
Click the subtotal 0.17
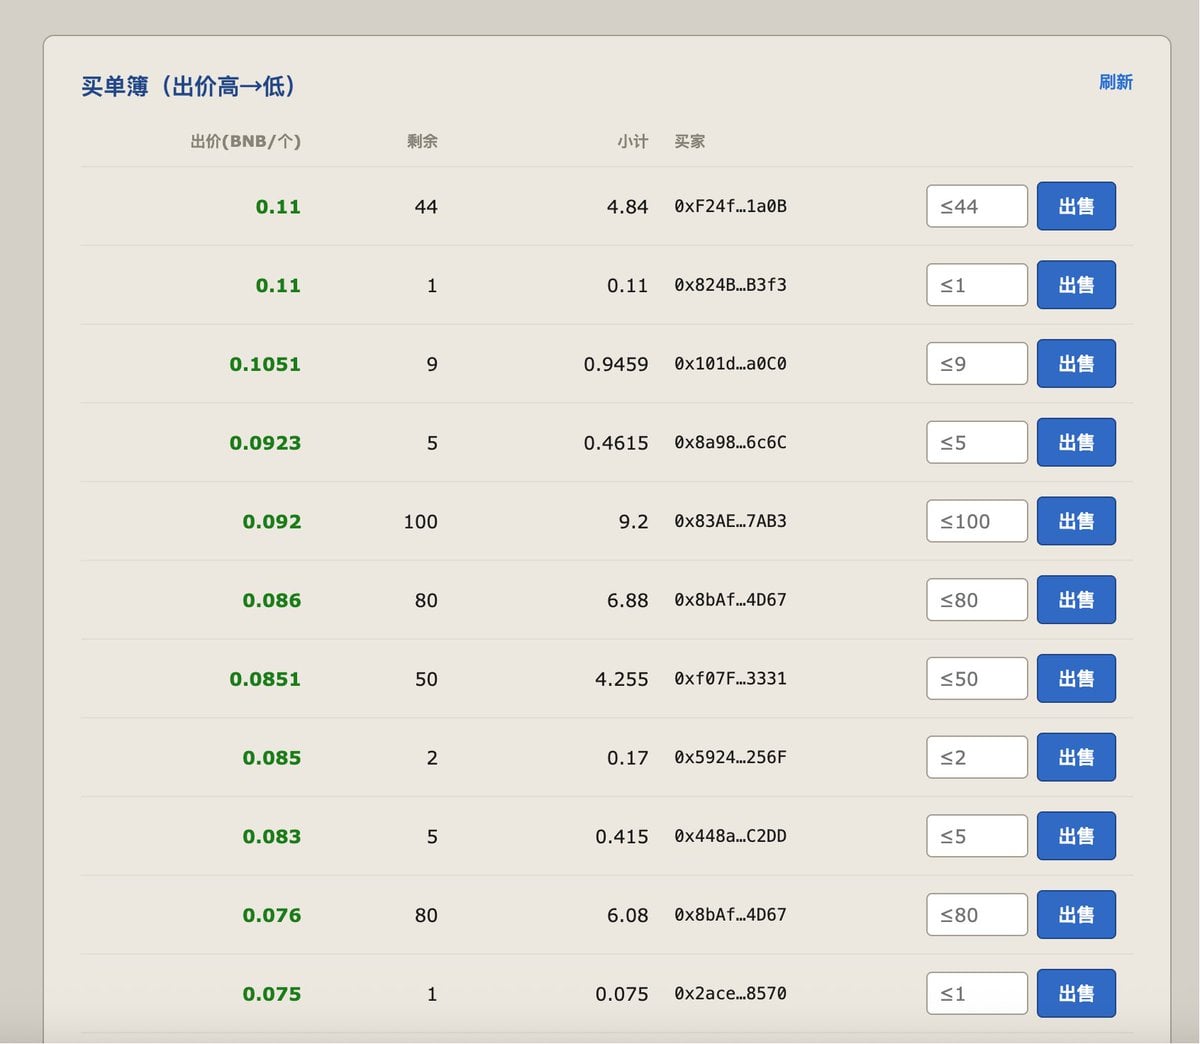coord(628,757)
